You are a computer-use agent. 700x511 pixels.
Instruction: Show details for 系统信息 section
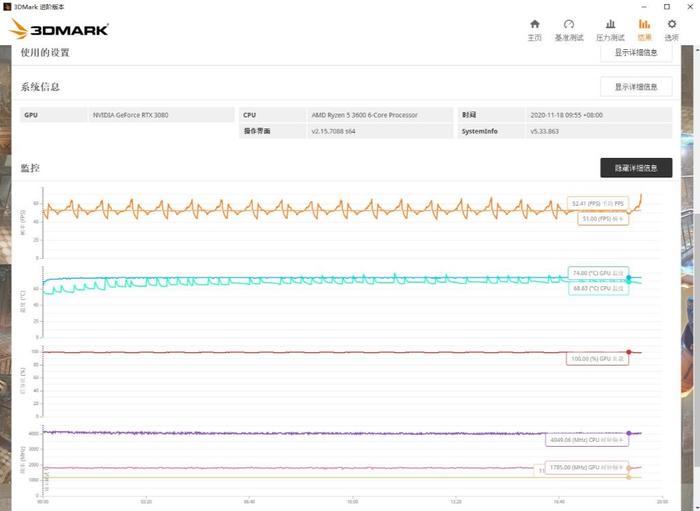point(636,87)
